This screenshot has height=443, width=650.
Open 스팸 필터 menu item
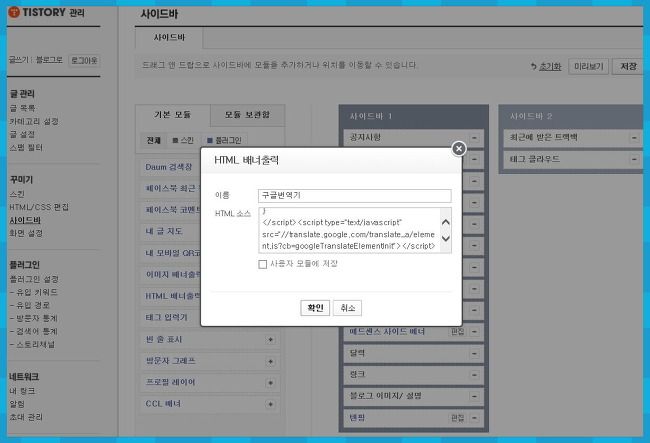pos(26,148)
